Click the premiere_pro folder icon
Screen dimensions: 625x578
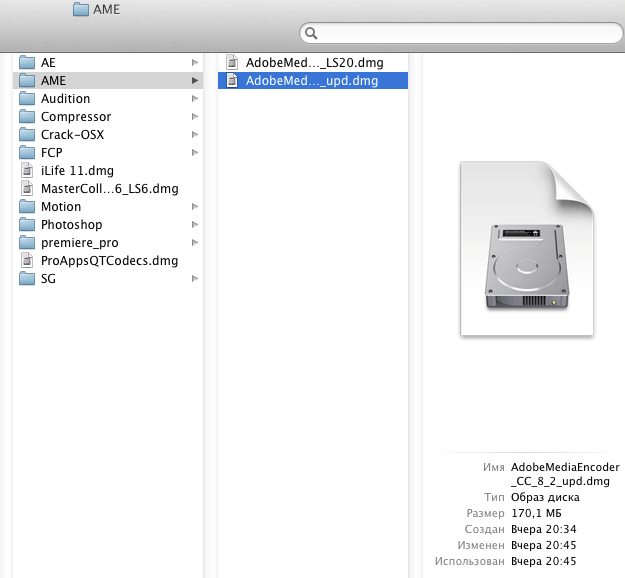click(x=27, y=243)
